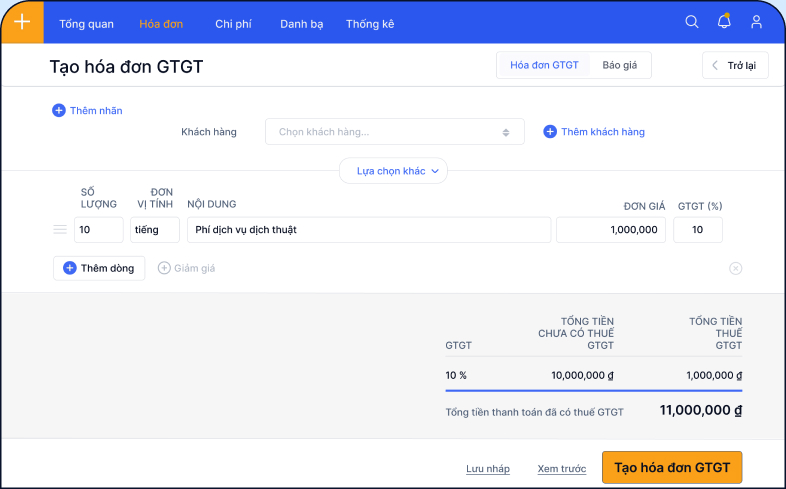
Task: Switch to Hóa đơn GTGT mode
Action: click(544, 65)
